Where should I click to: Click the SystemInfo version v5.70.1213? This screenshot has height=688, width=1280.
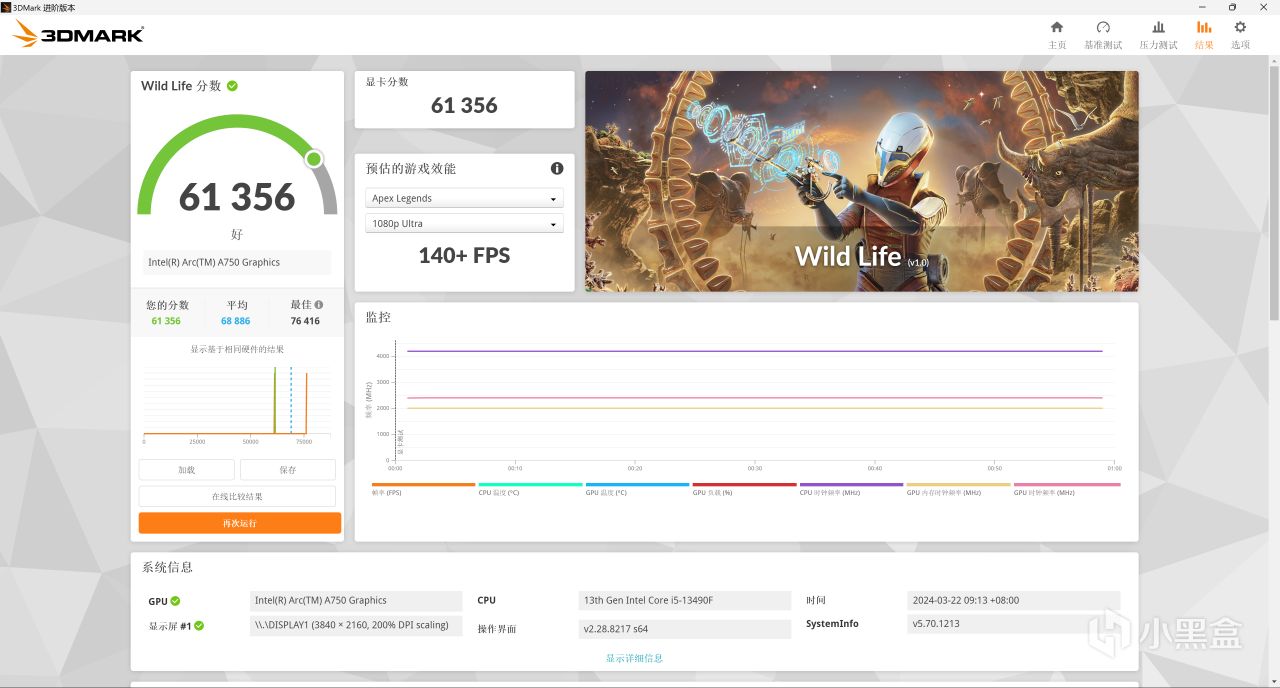click(x=1014, y=624)
